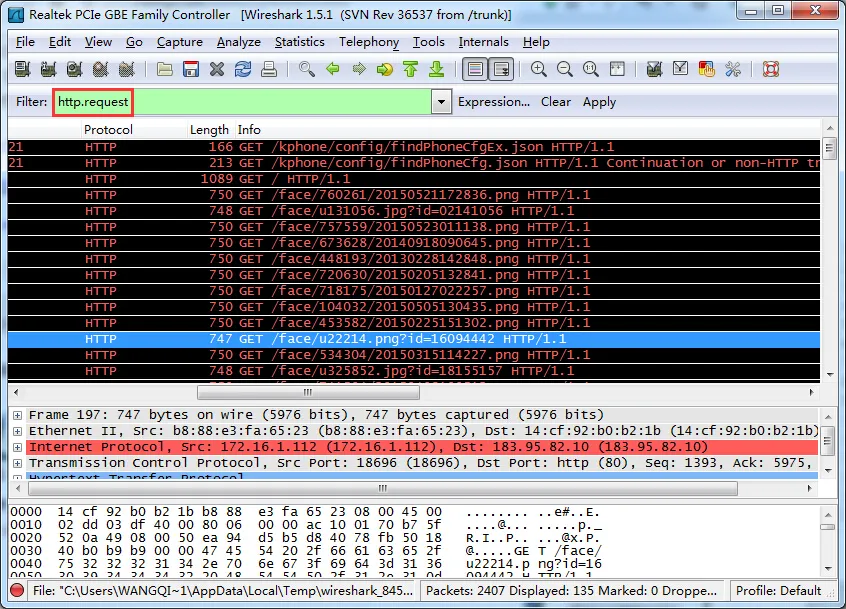
Task: Open preferences wrench icon
Action: (x=733, y=69)
